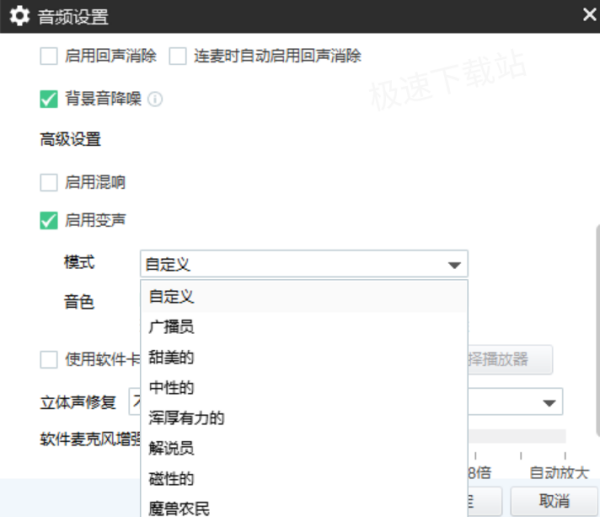Select 广播员 voice mode
Viewport: 600px width, 517px height.
pos(304,327)
